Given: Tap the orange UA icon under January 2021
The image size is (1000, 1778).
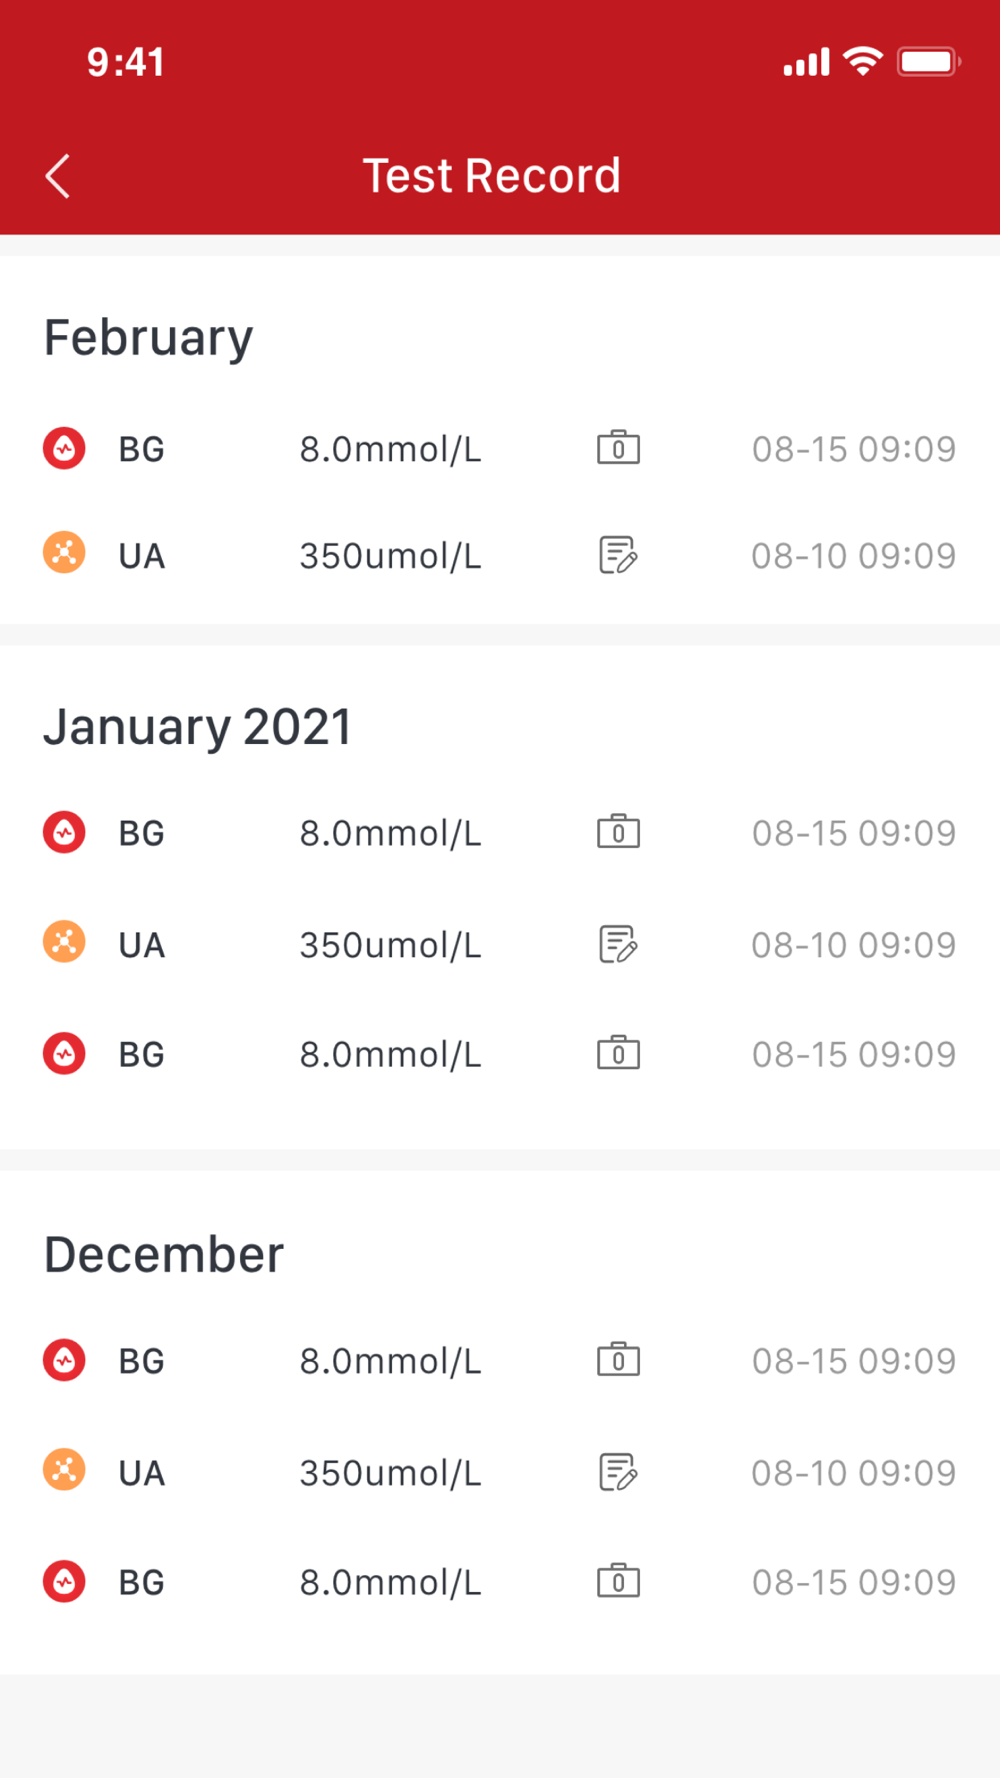Looking at the screenshot, I should 64,942.
